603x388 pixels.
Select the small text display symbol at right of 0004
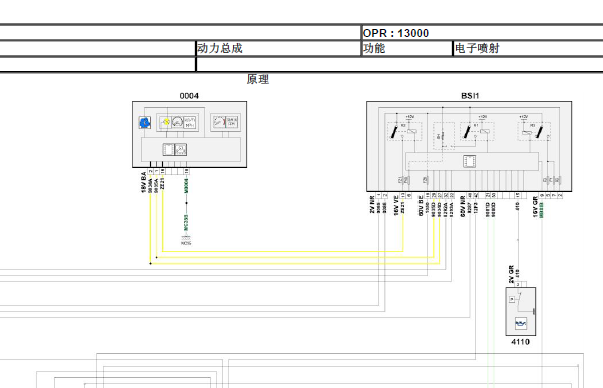point(232,122)
